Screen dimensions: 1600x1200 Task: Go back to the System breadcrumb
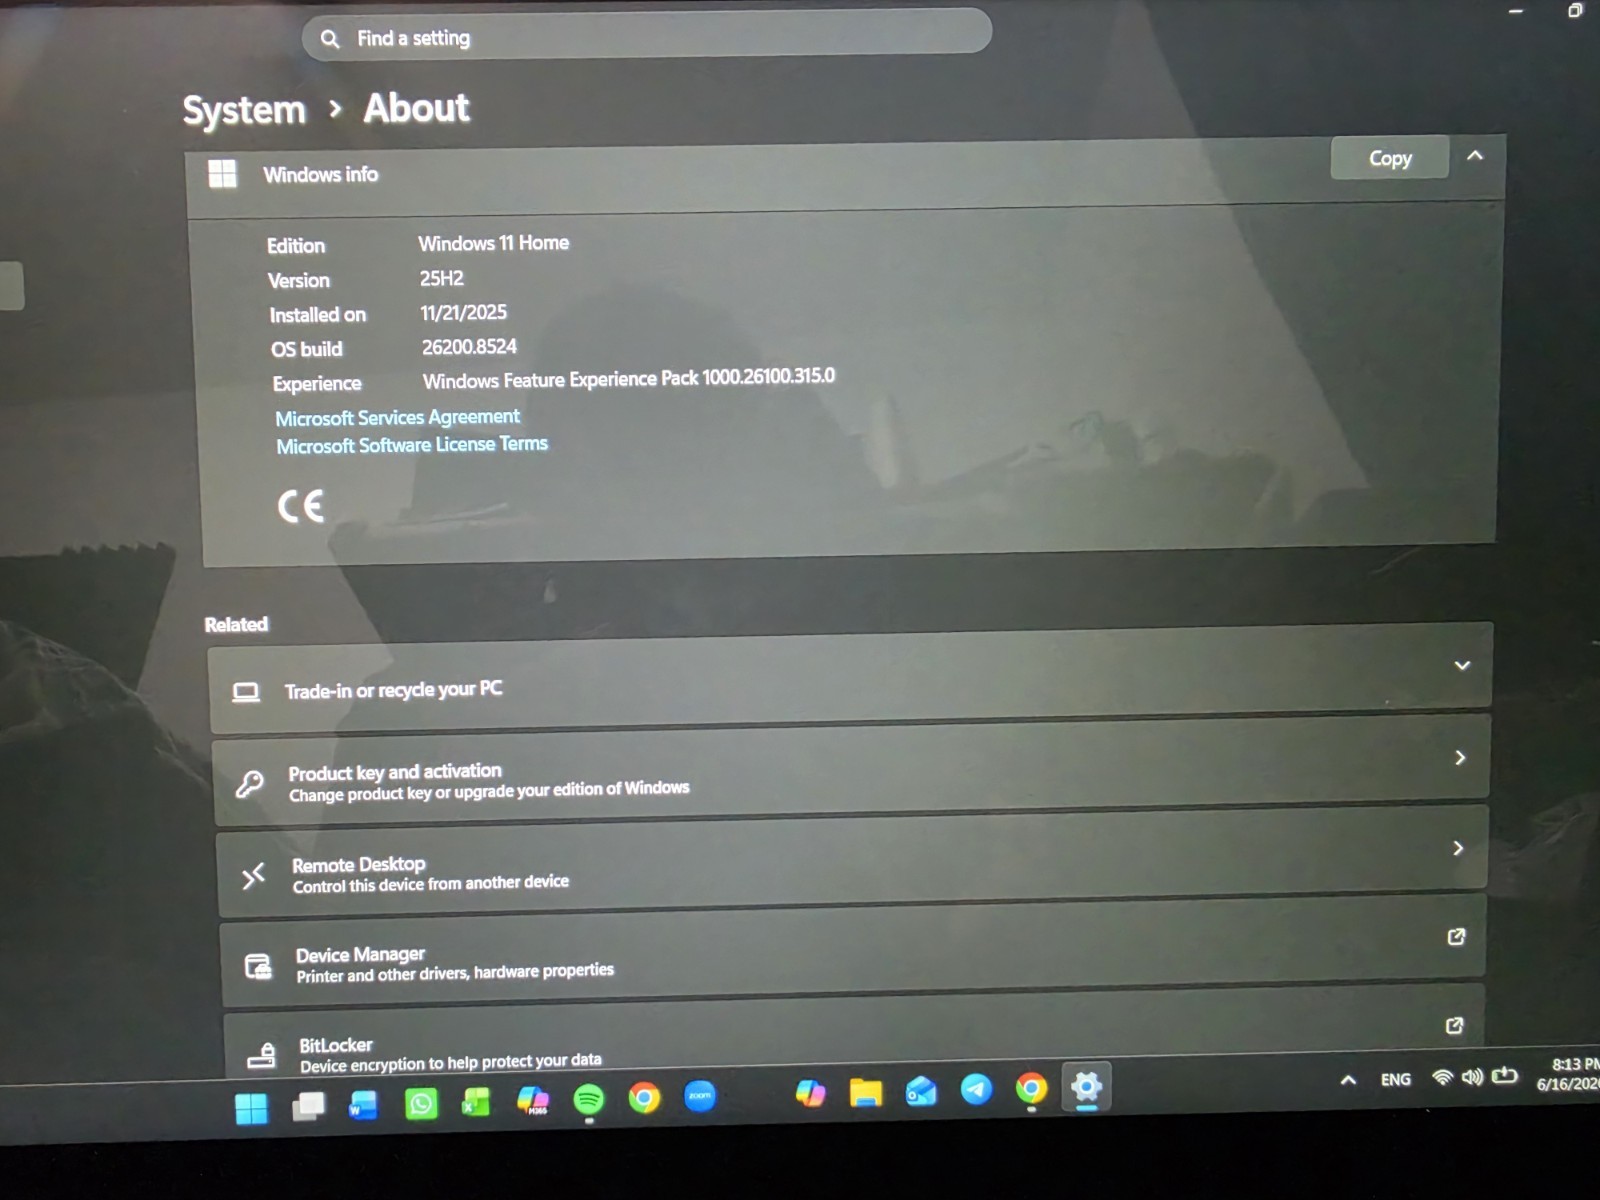[x=243, y=110]
